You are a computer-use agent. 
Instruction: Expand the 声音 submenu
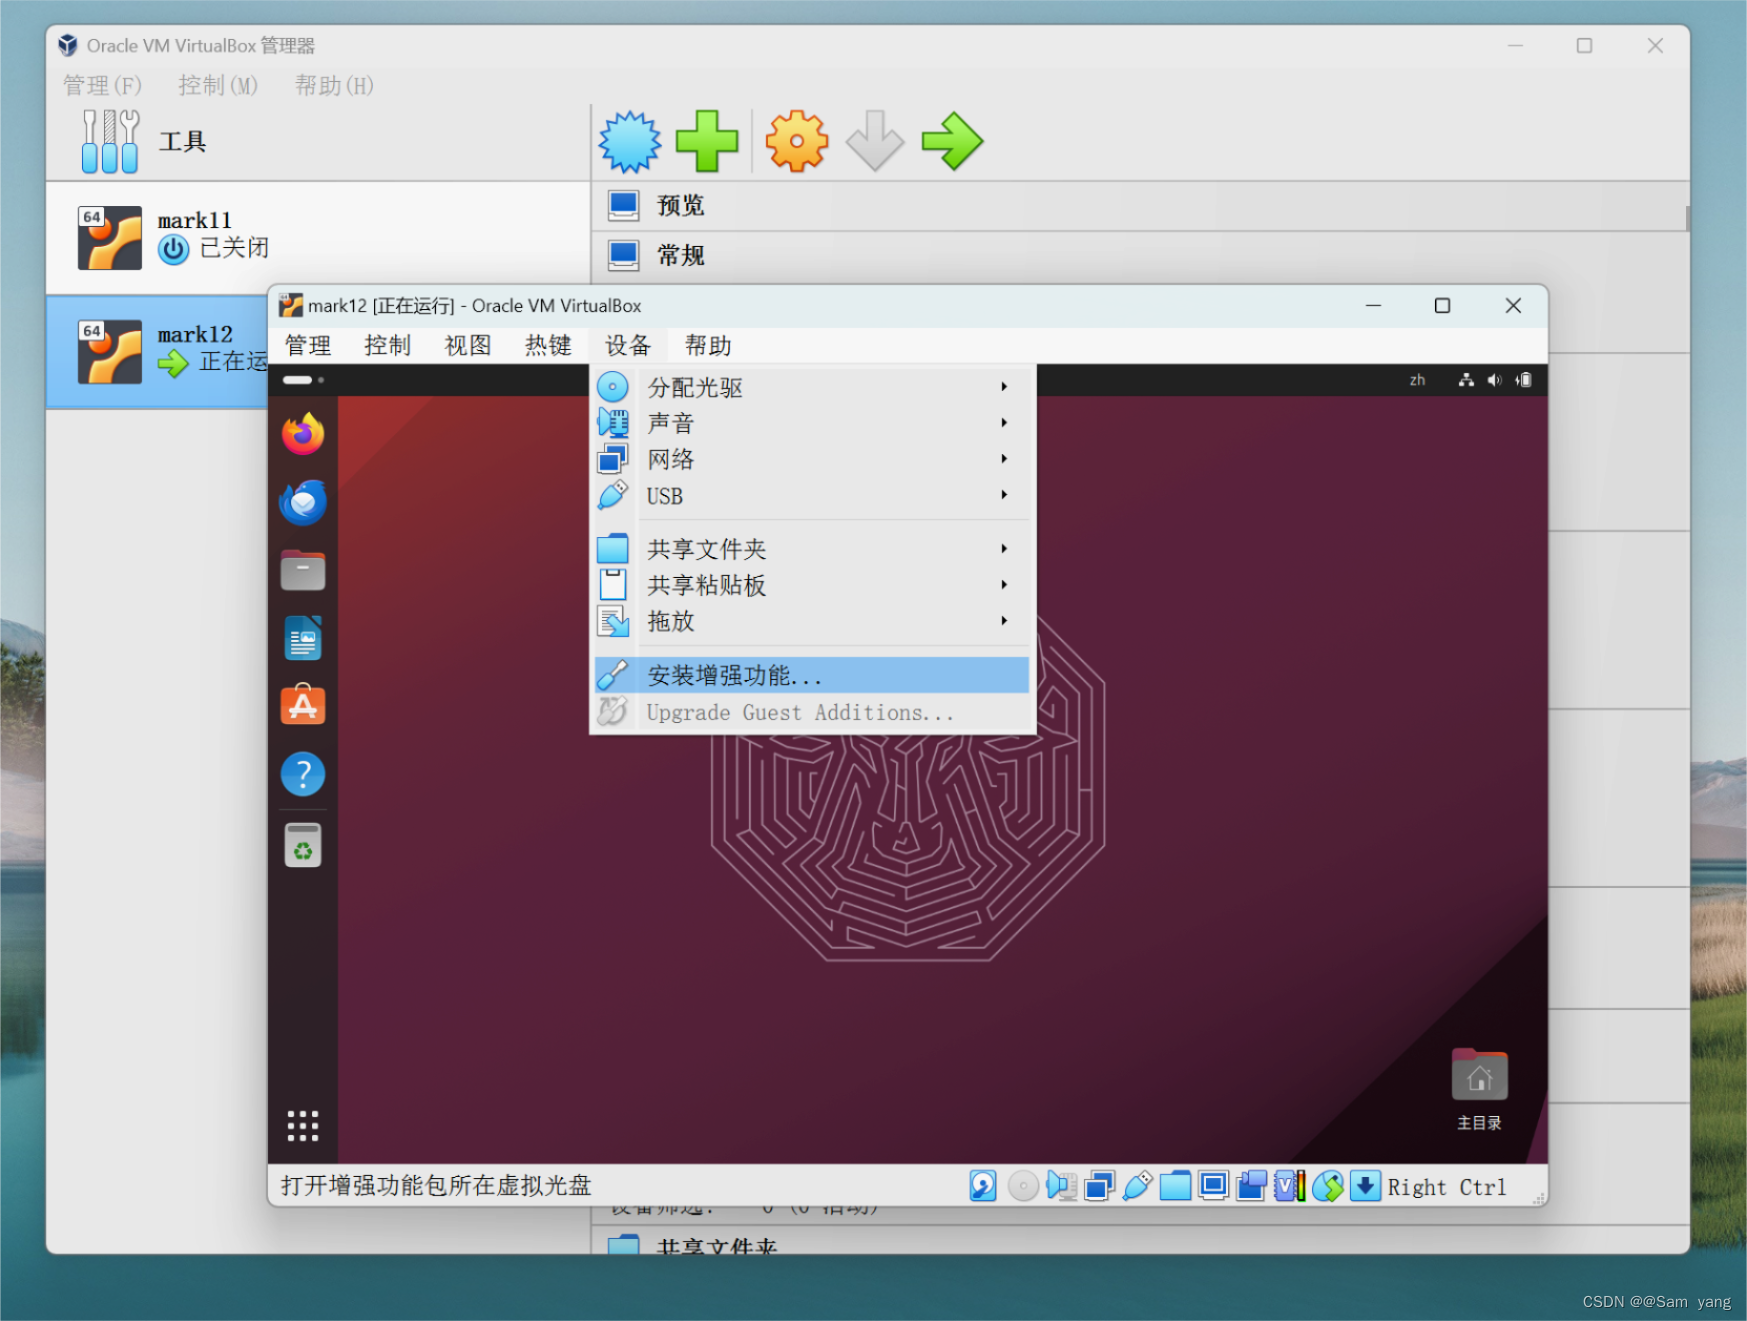pos(812,423)
